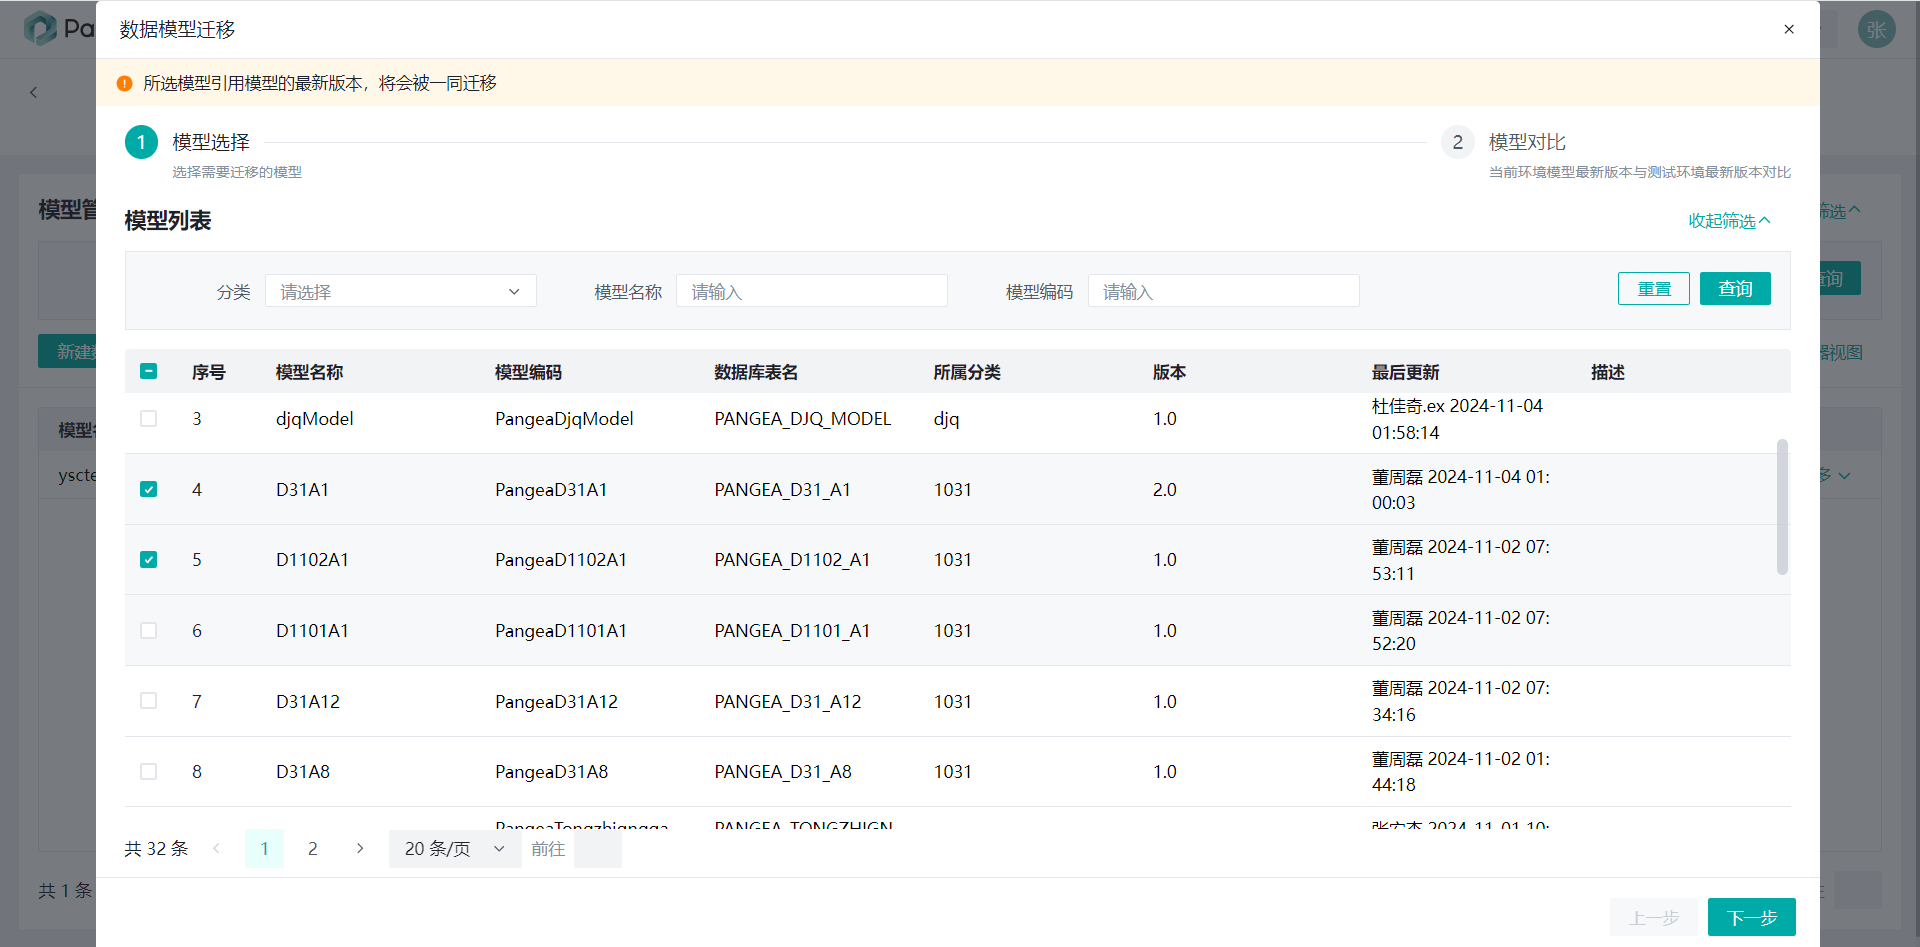The image size is (1920, 947).
Task: Click the 序号 column header
Action: 209,372
